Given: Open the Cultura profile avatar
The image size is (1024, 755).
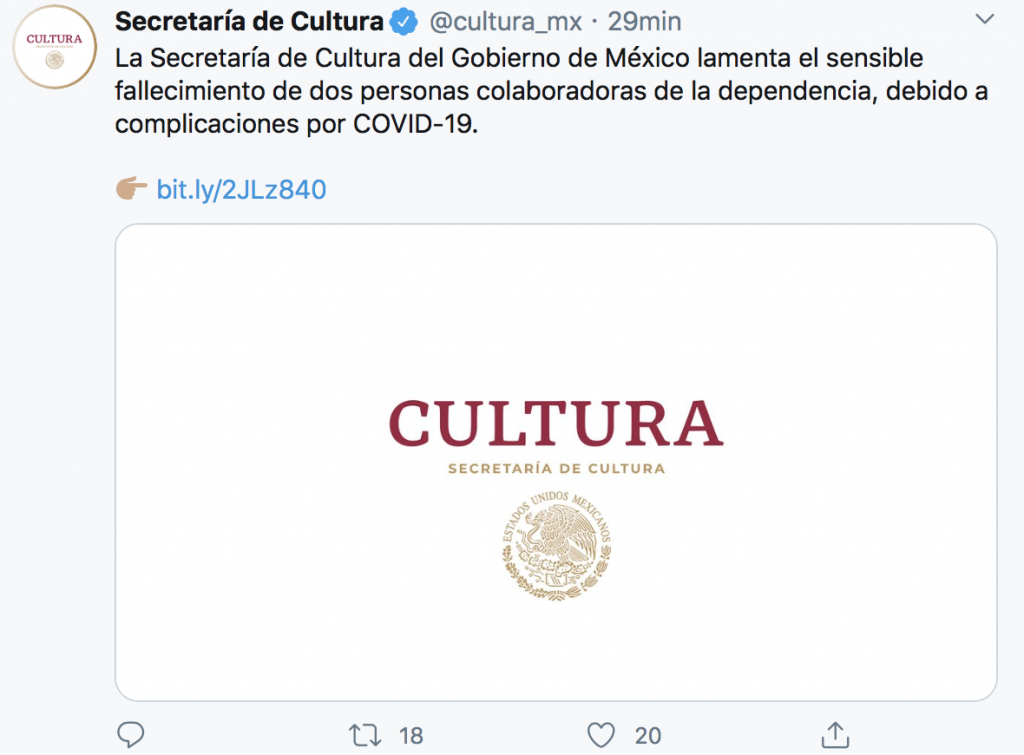Looking at the screenshot, I should (55, 46).
